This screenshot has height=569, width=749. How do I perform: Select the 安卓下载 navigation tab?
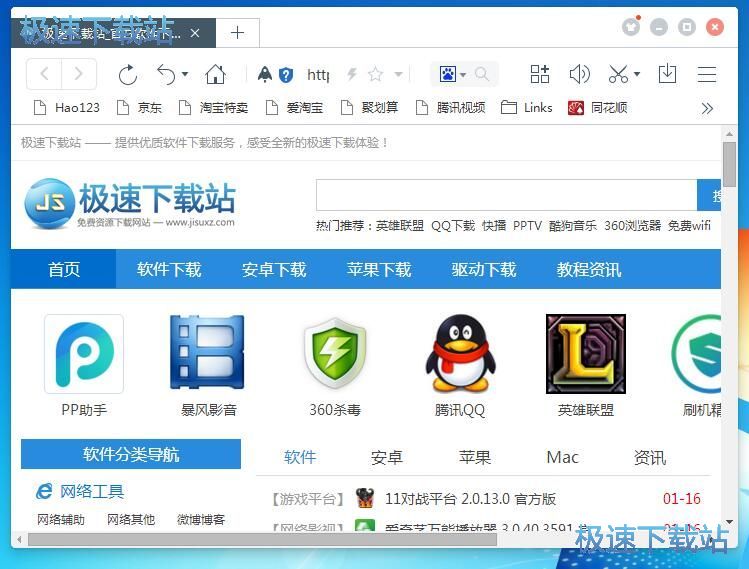274,269
